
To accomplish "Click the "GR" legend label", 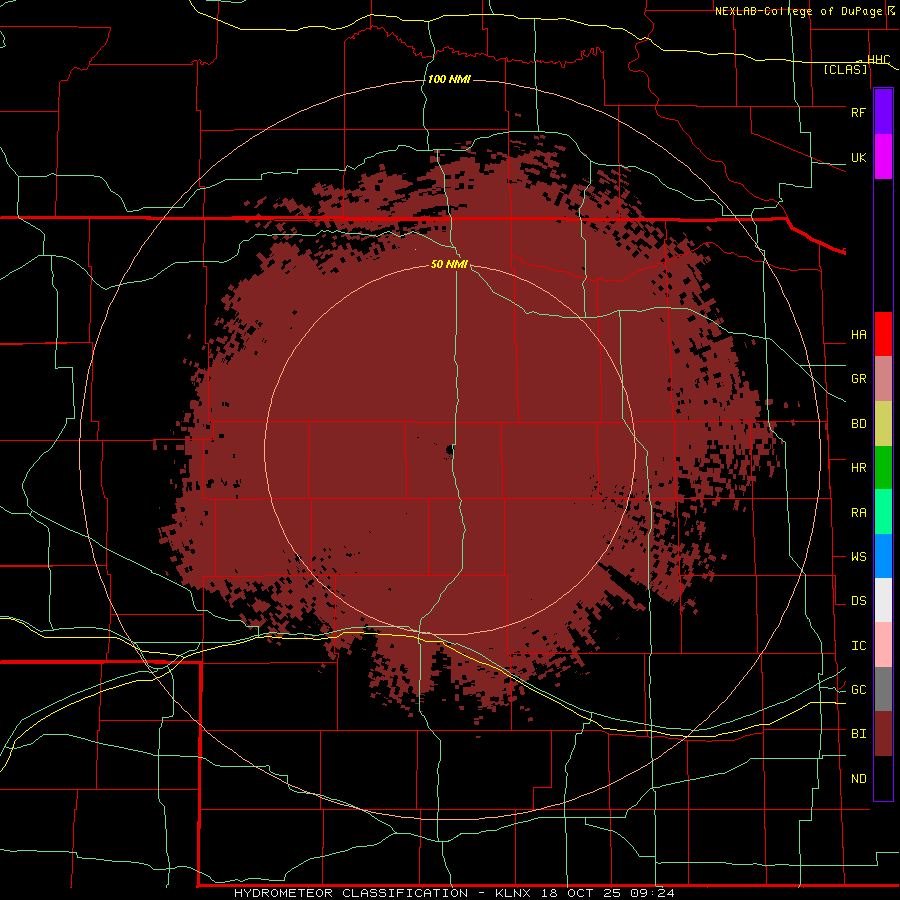I will pos(858,379).
